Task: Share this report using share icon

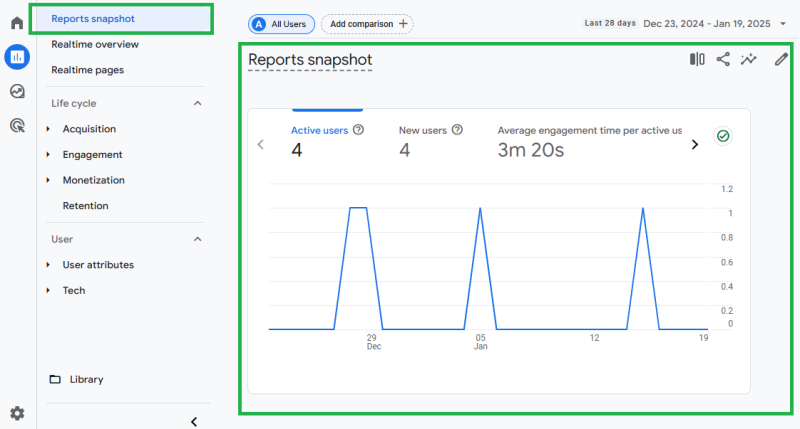Action: point(723,60)
